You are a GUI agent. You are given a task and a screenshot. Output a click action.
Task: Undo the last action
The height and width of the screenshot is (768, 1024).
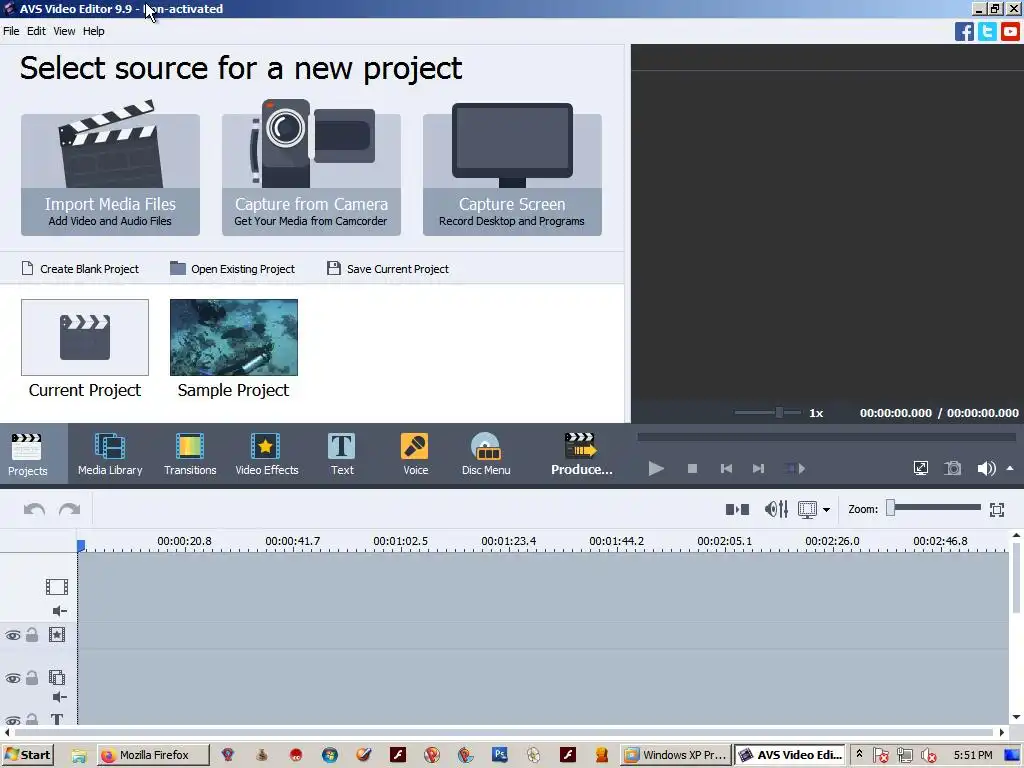(34, 509)
